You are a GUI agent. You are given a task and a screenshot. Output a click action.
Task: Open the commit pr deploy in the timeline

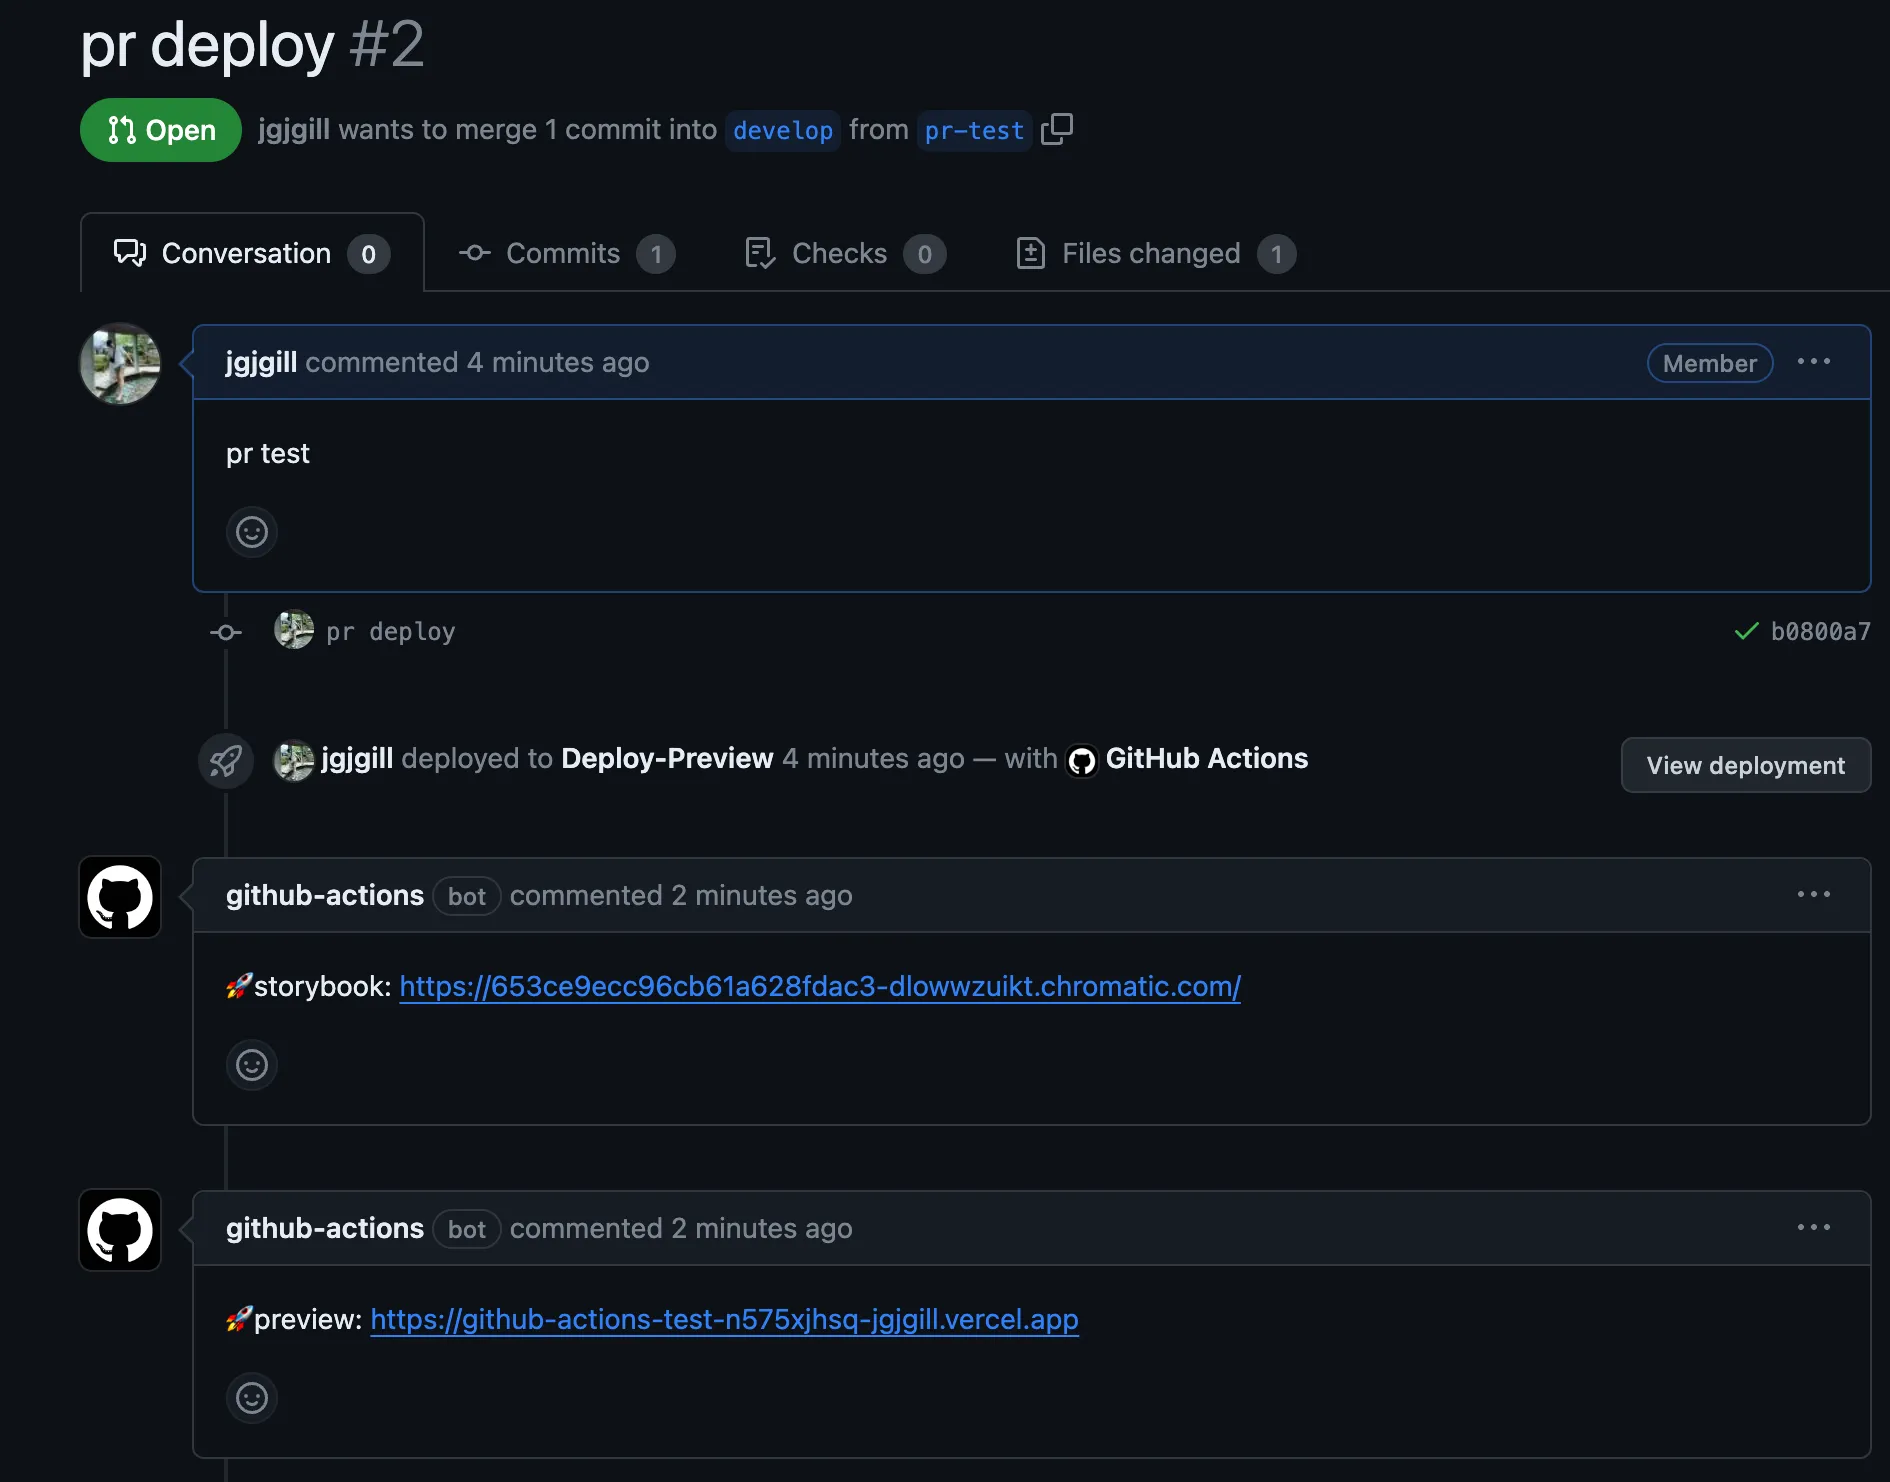390,630
